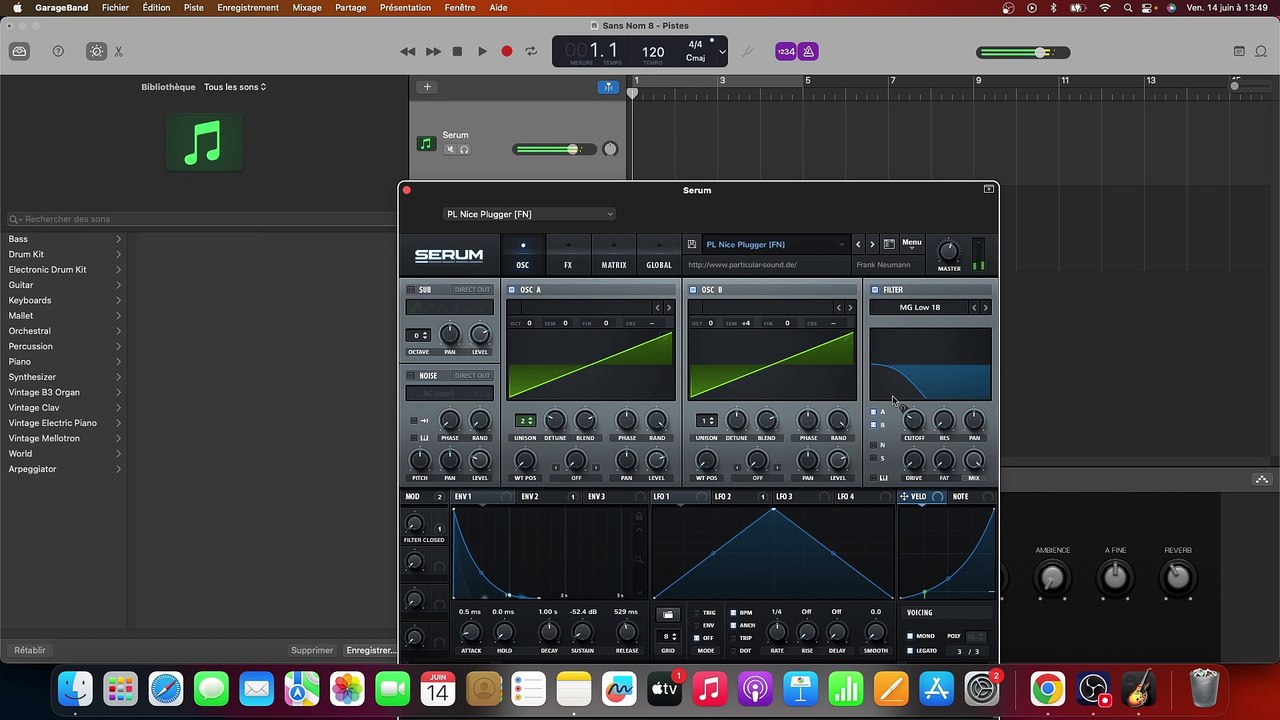Image resolution: width=1280 pixels, height=720 pixels.
Task: Click the Serum MASTER volume knob
Action: [949, 251]
